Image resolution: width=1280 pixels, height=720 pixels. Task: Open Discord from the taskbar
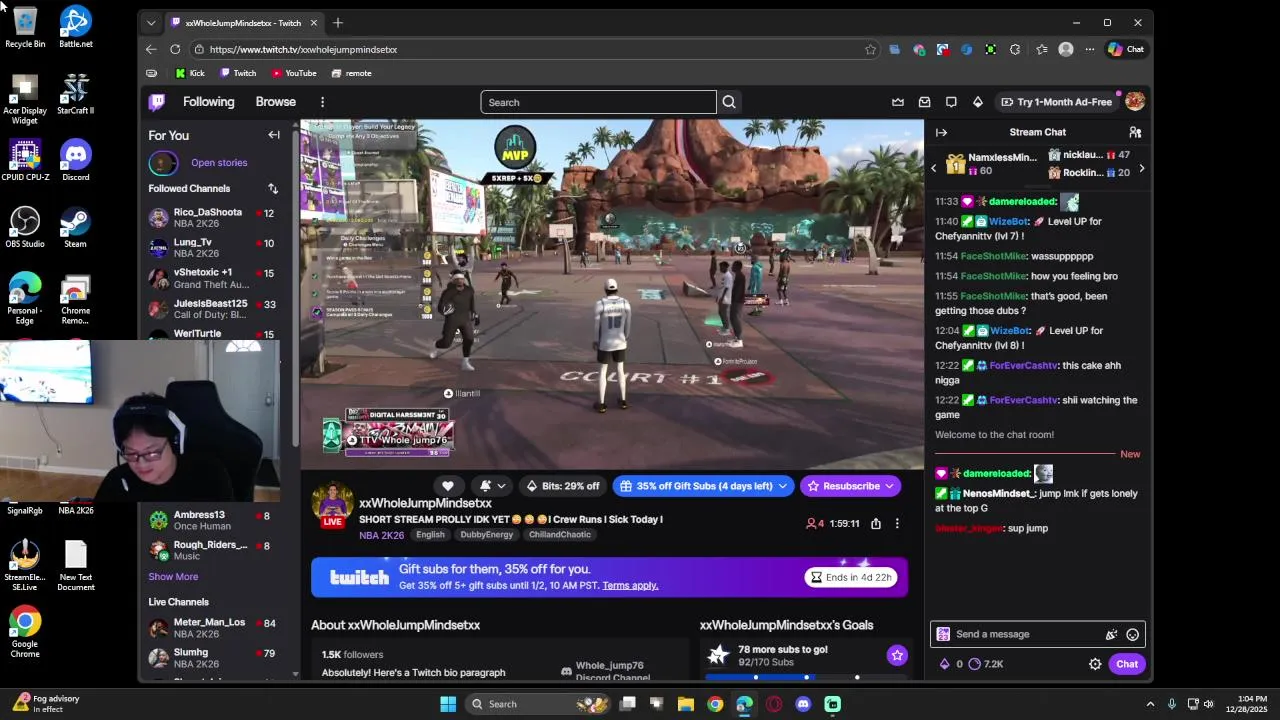pos(803,704)
